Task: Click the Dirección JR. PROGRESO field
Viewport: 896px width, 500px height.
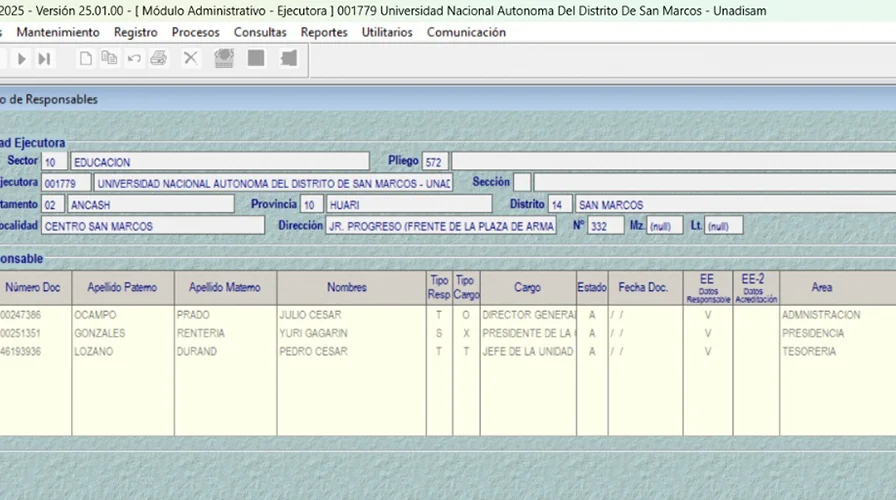Action: tap(441, 226)
